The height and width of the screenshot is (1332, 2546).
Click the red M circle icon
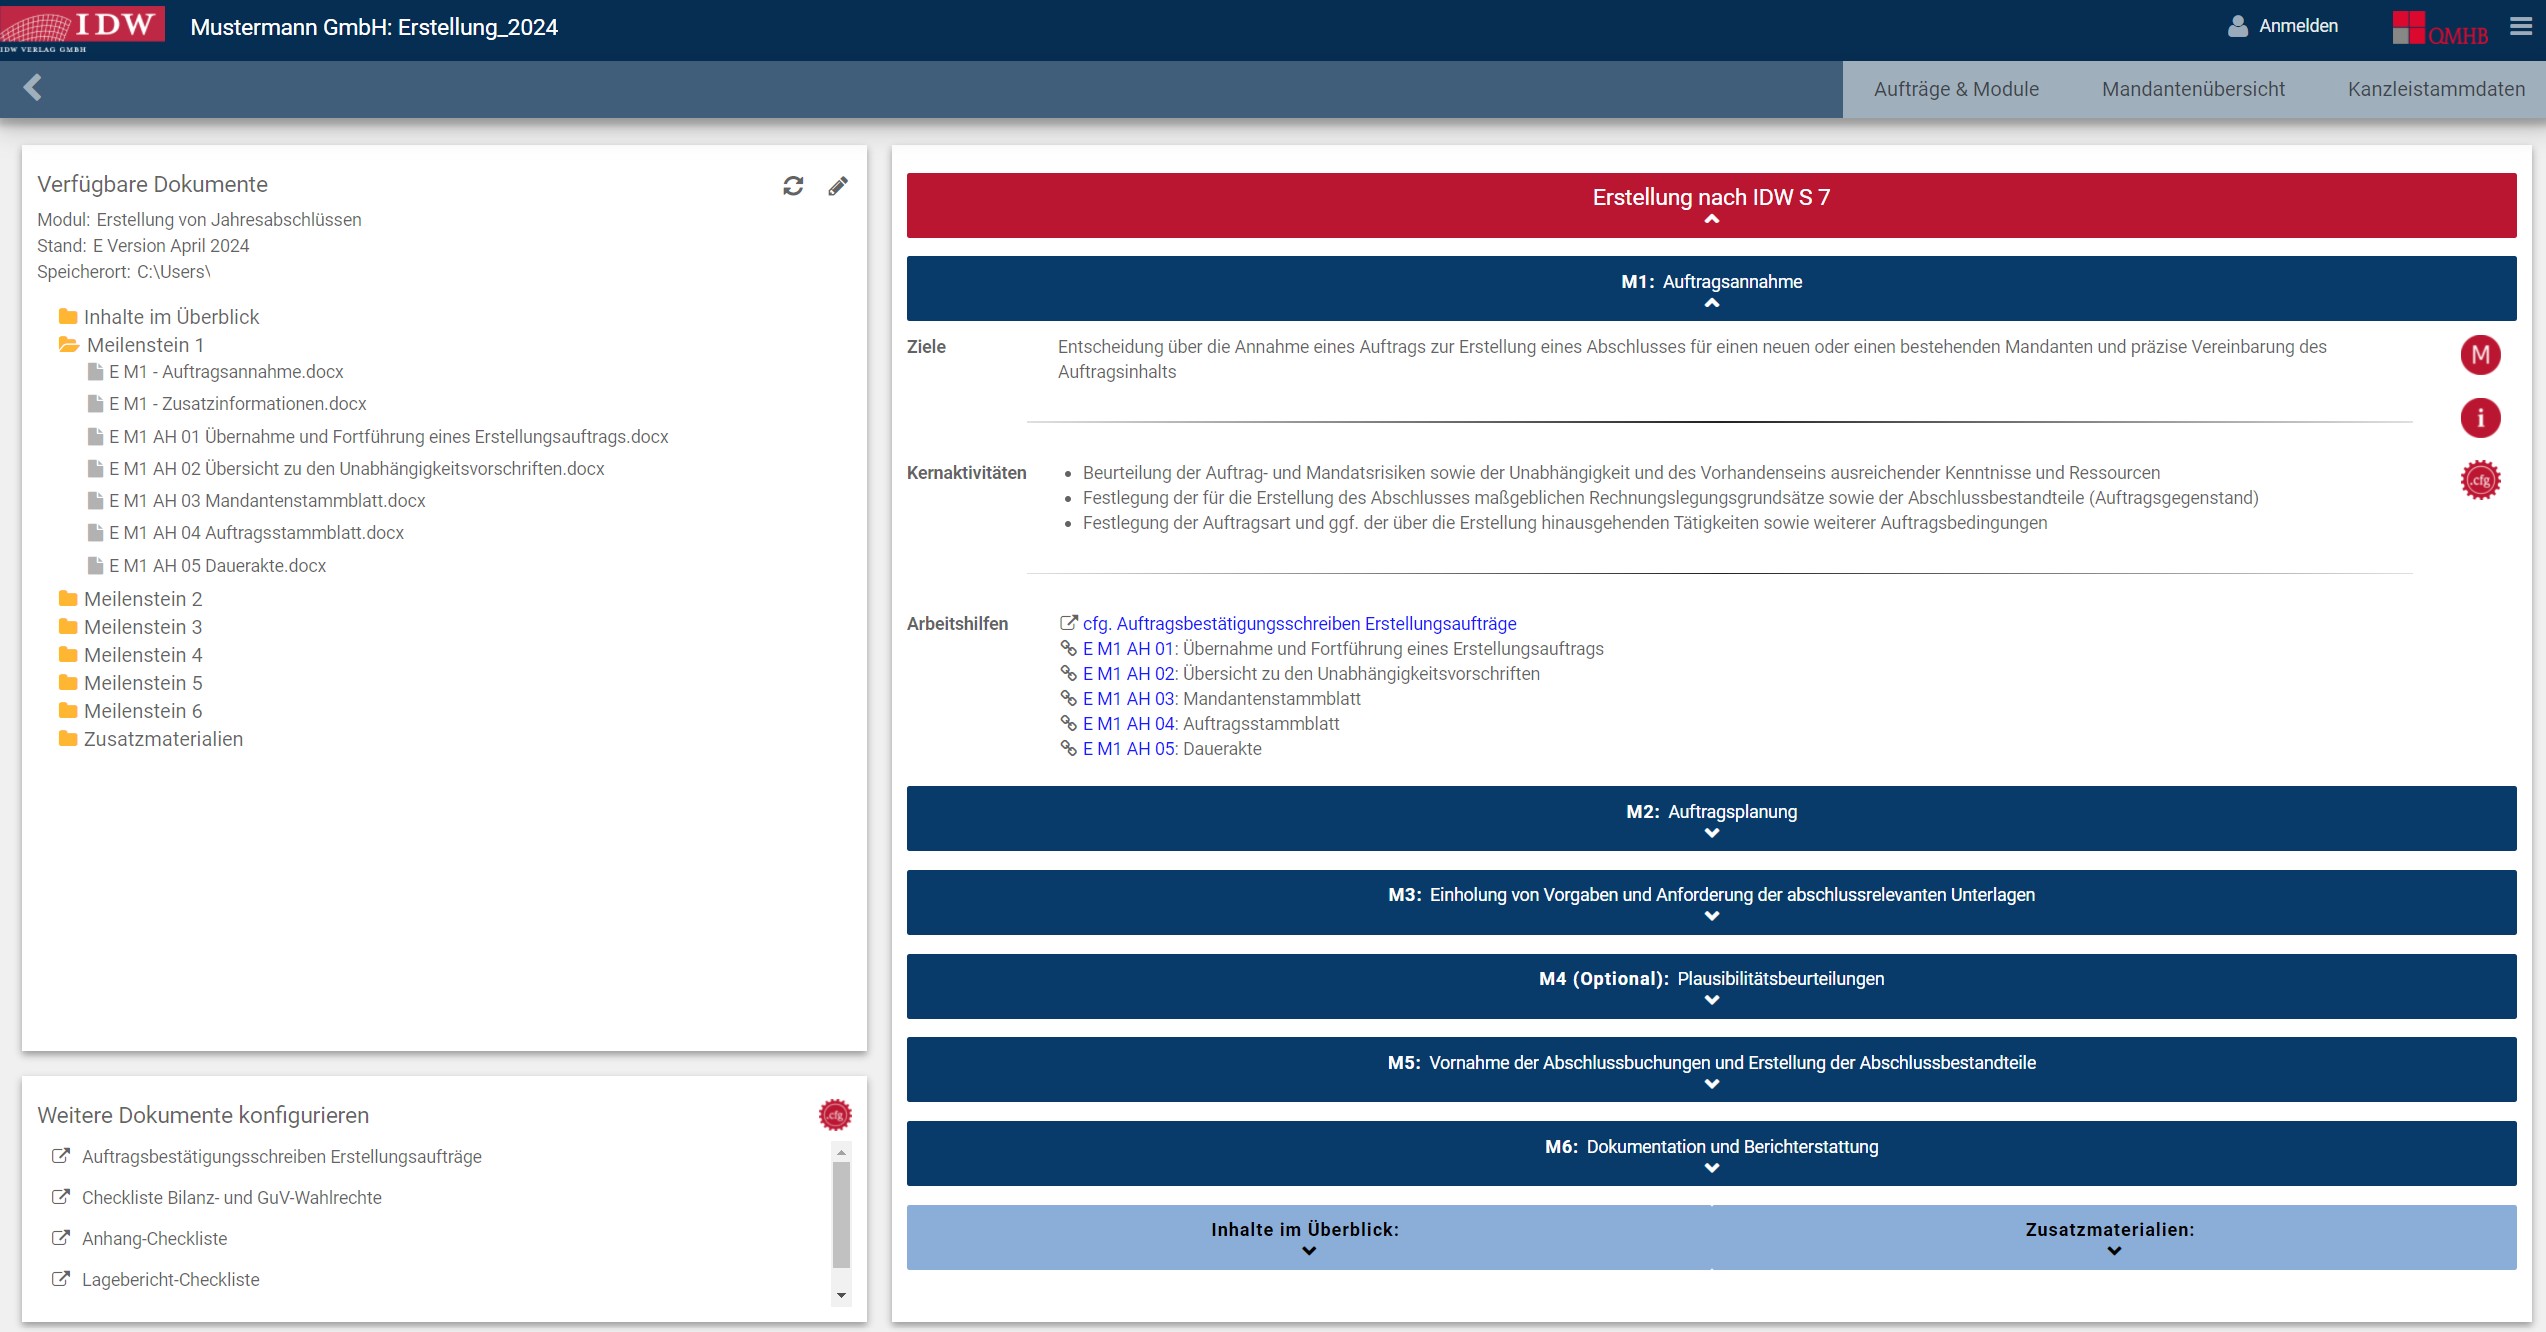(x=2480, y=355)
